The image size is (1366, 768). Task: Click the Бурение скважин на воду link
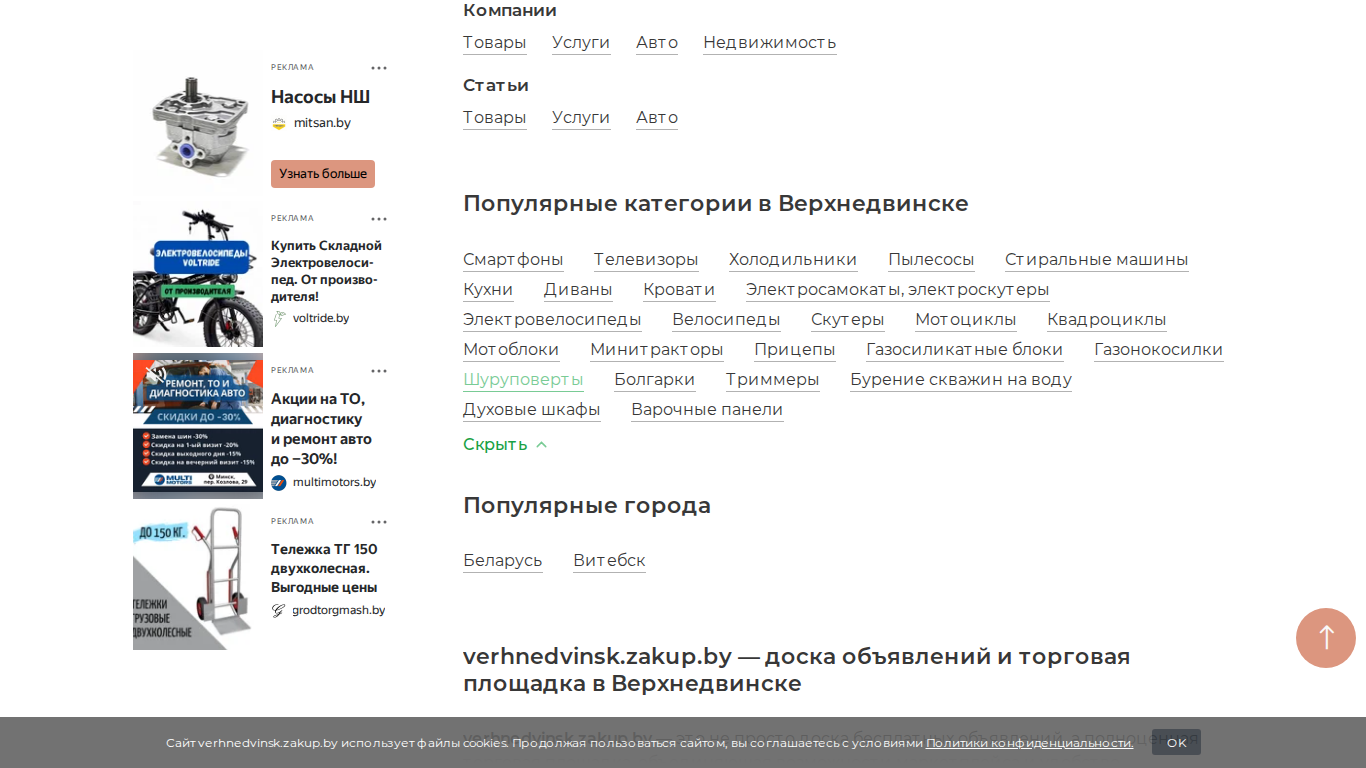point(961,380)
